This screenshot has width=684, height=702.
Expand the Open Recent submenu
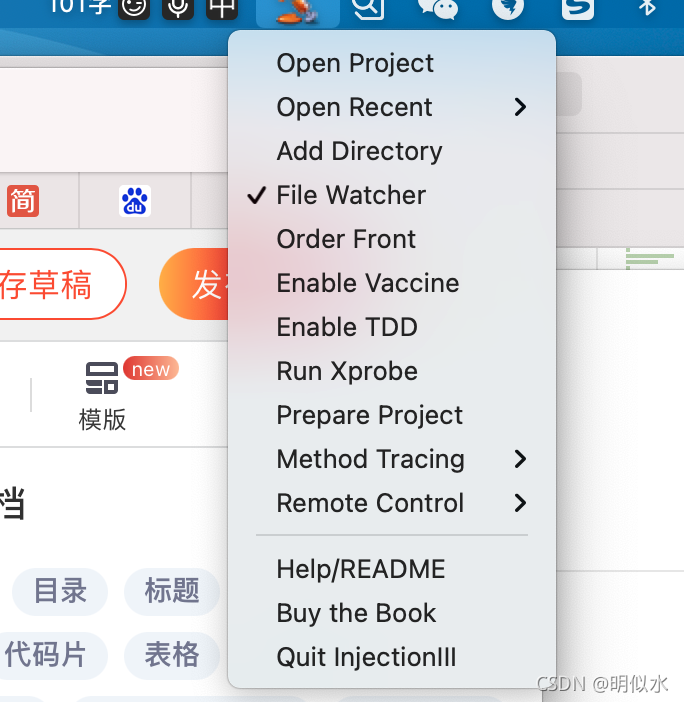point(392,107)
